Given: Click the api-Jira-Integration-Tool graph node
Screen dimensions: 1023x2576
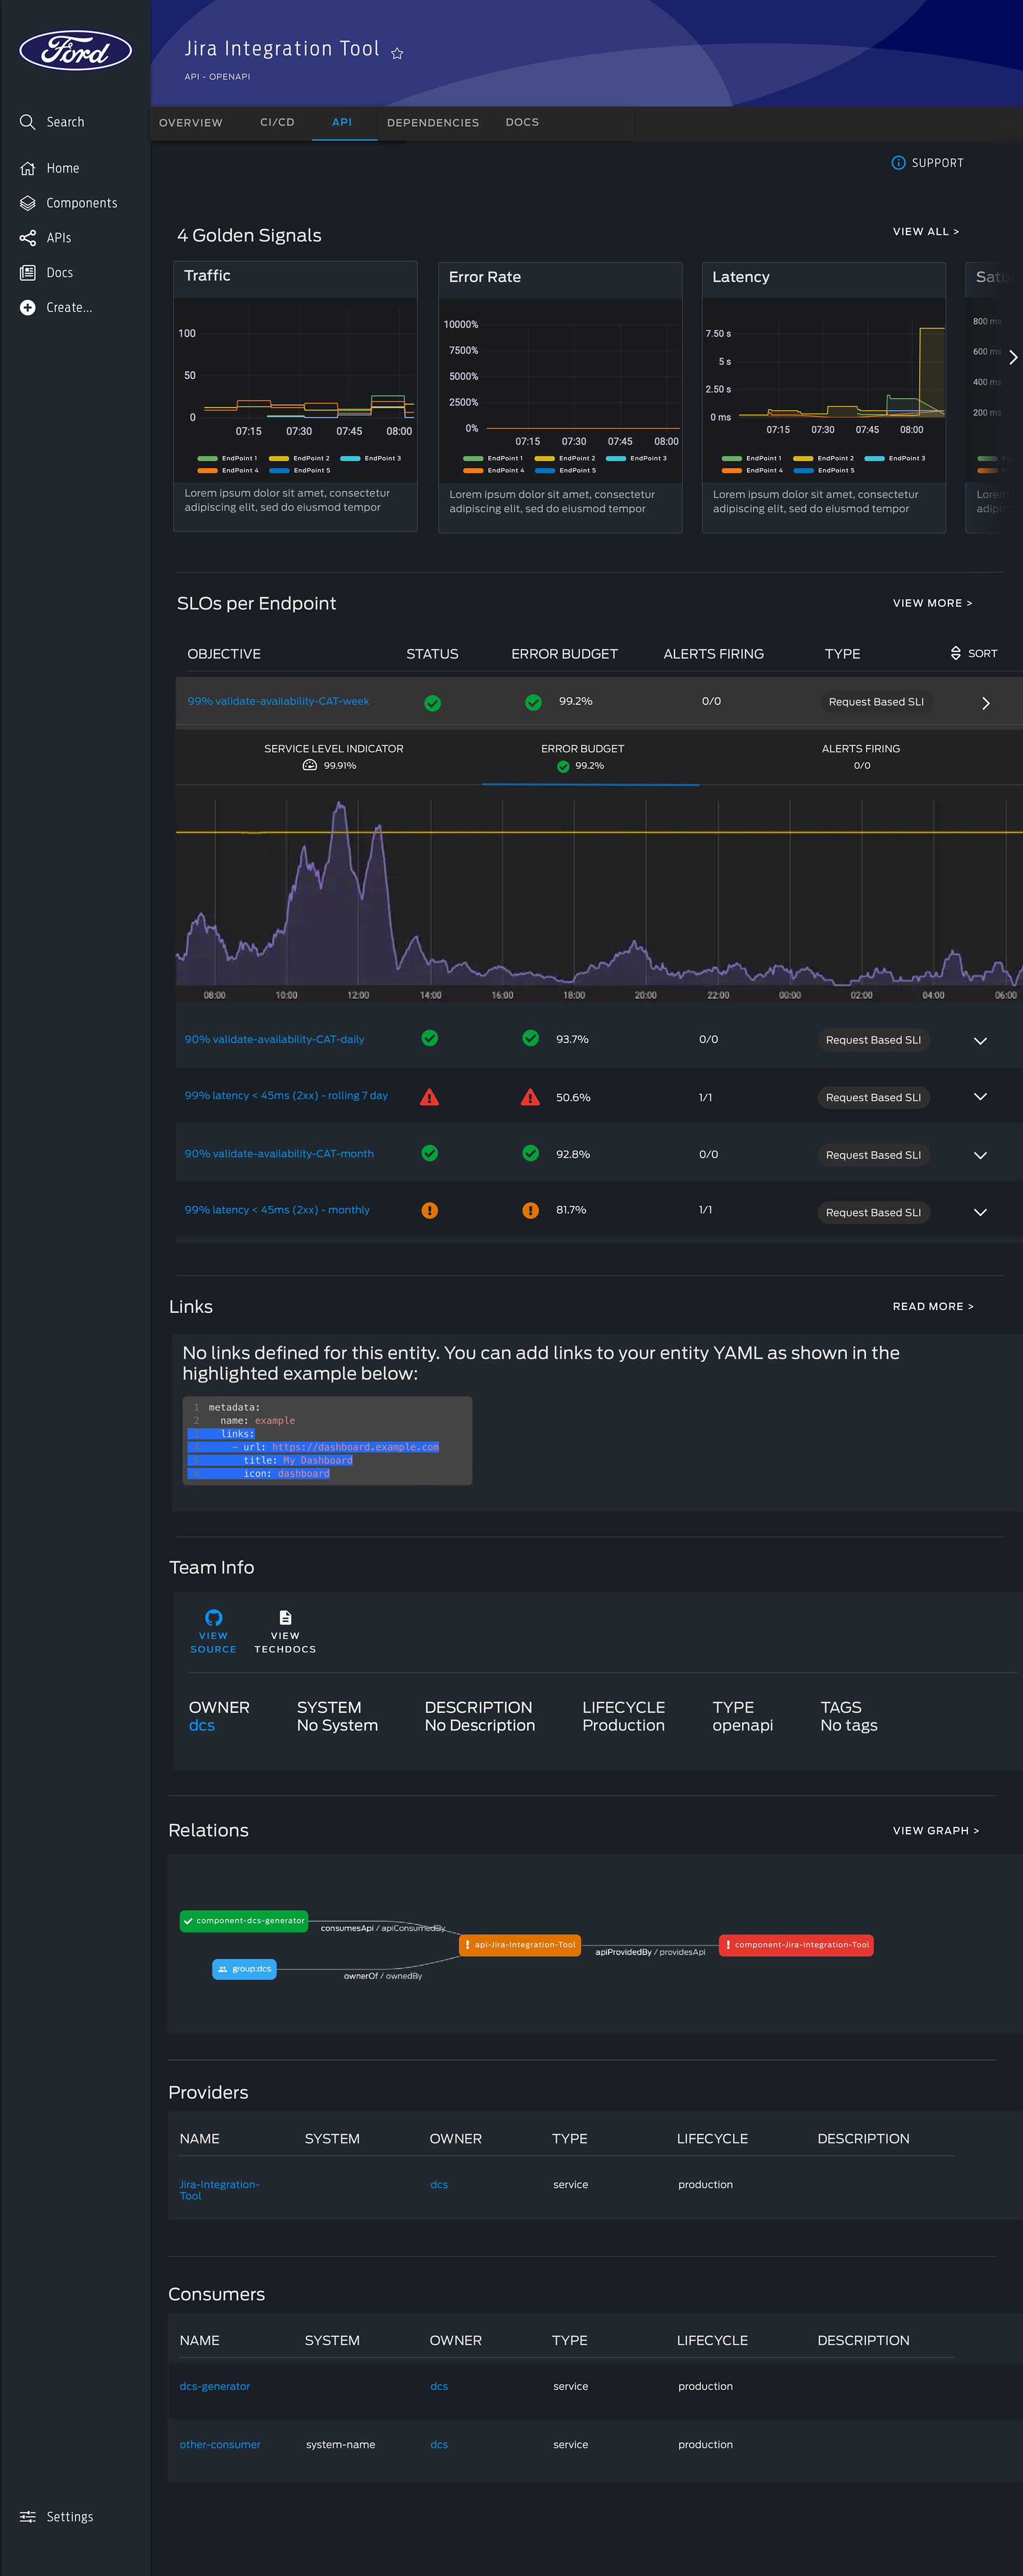Looking at the screenshot, I should 520,1945.
